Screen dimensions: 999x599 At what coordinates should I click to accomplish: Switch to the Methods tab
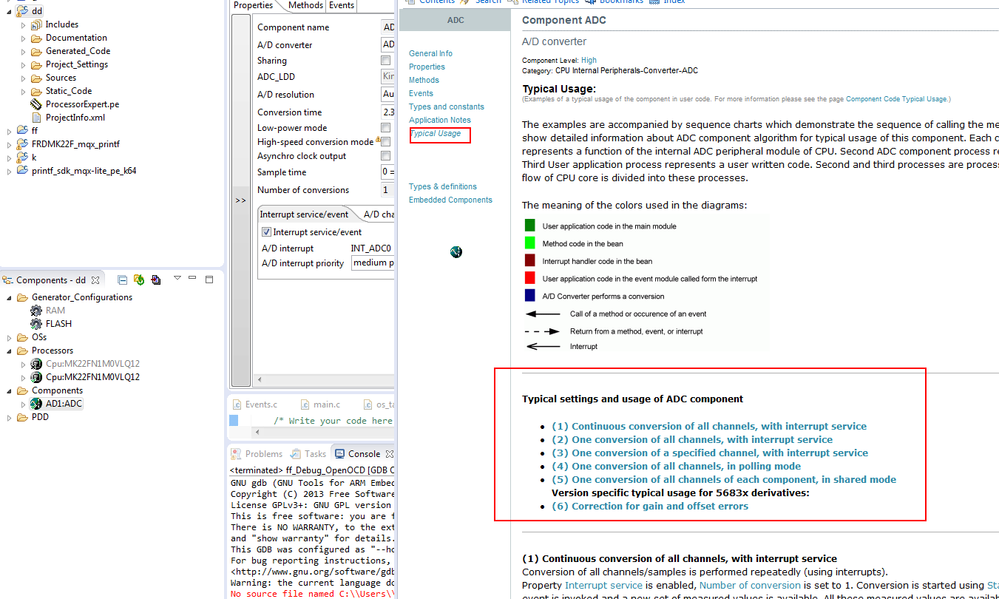click(x=305, y=5)
